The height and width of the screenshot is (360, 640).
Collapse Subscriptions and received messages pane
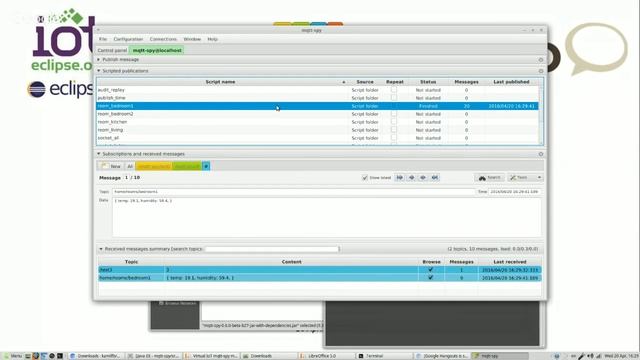[98, 154]
